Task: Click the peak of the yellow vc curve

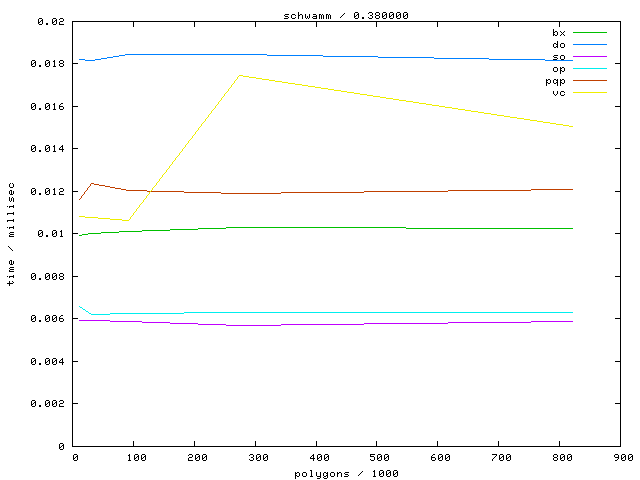Action: click(x=238, y=75)
